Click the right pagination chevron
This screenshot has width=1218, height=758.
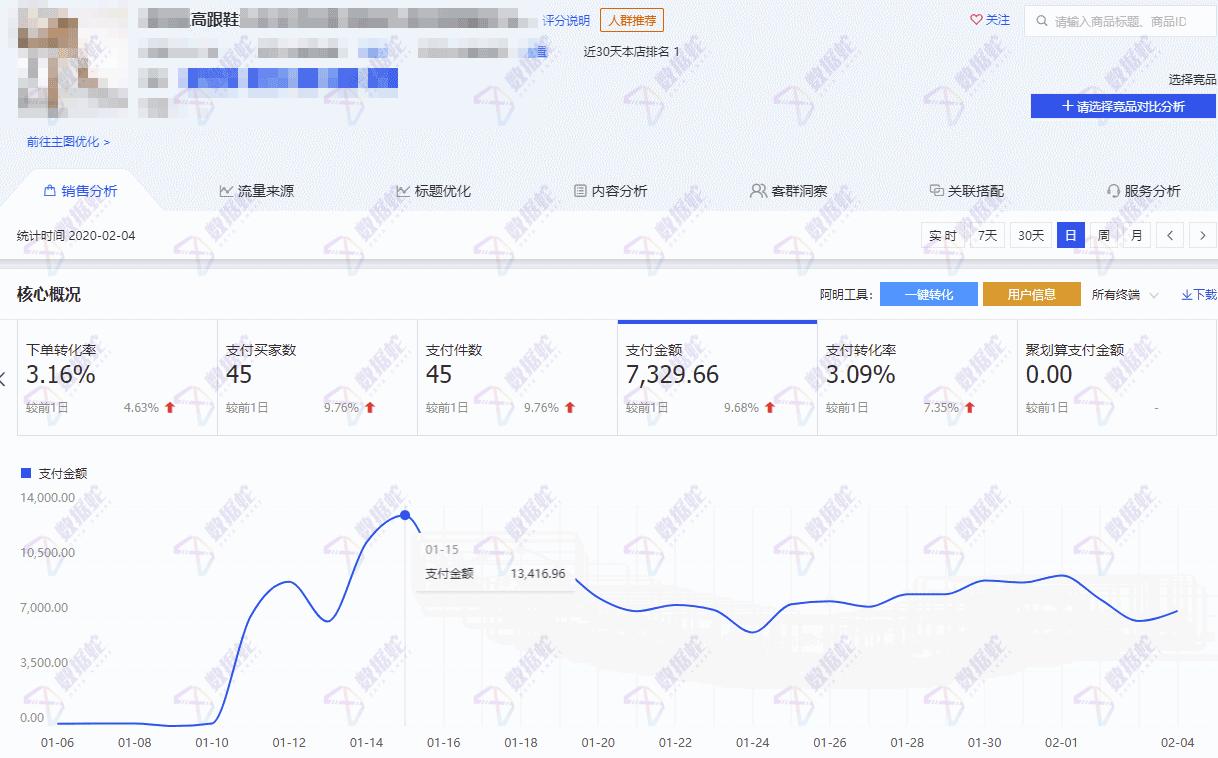1203,235
